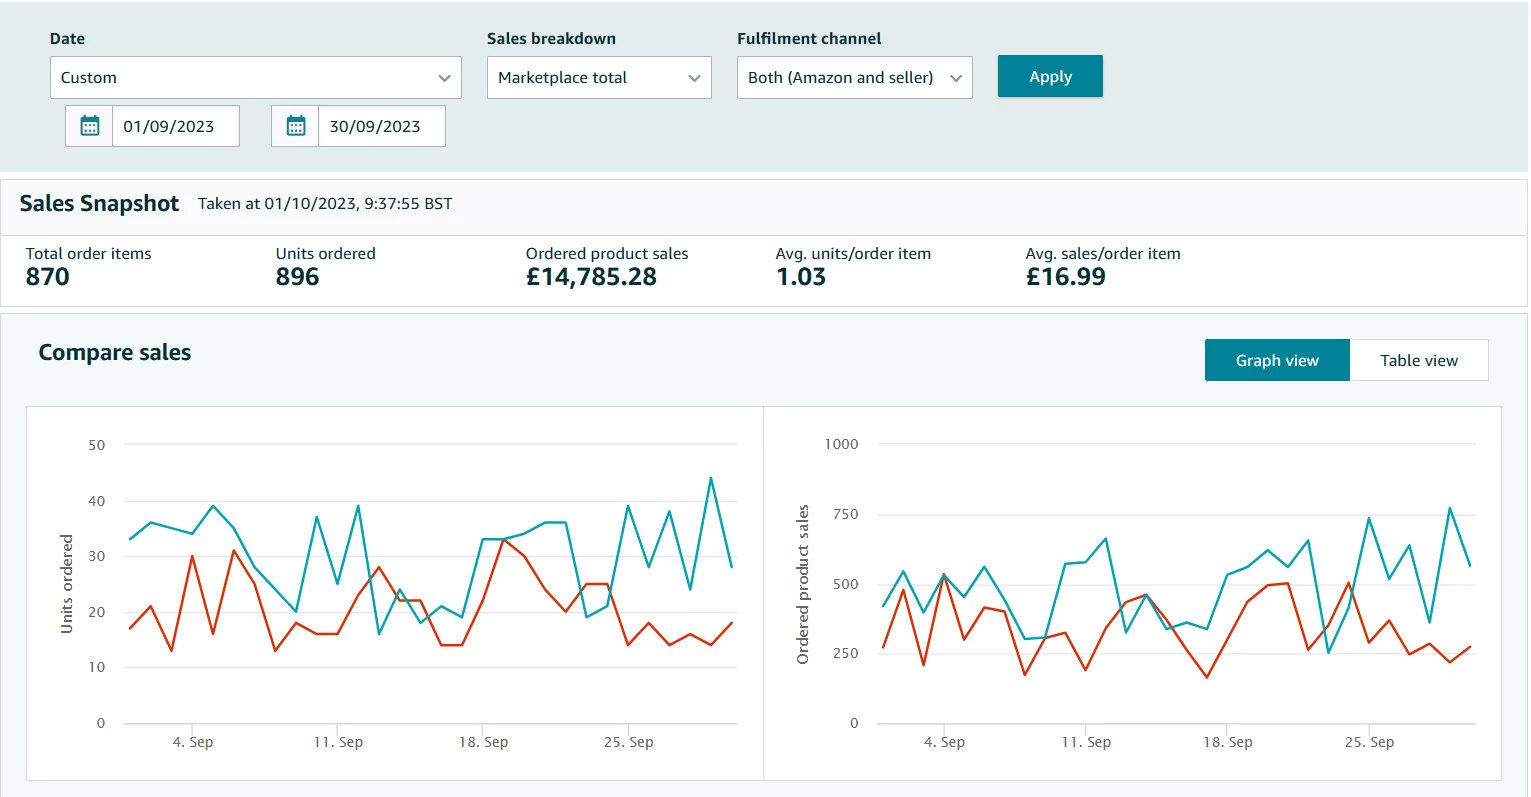Expand the Fulfilment channel dropdown
This screenshot has width=1531, height=797.
click(854, 78)
